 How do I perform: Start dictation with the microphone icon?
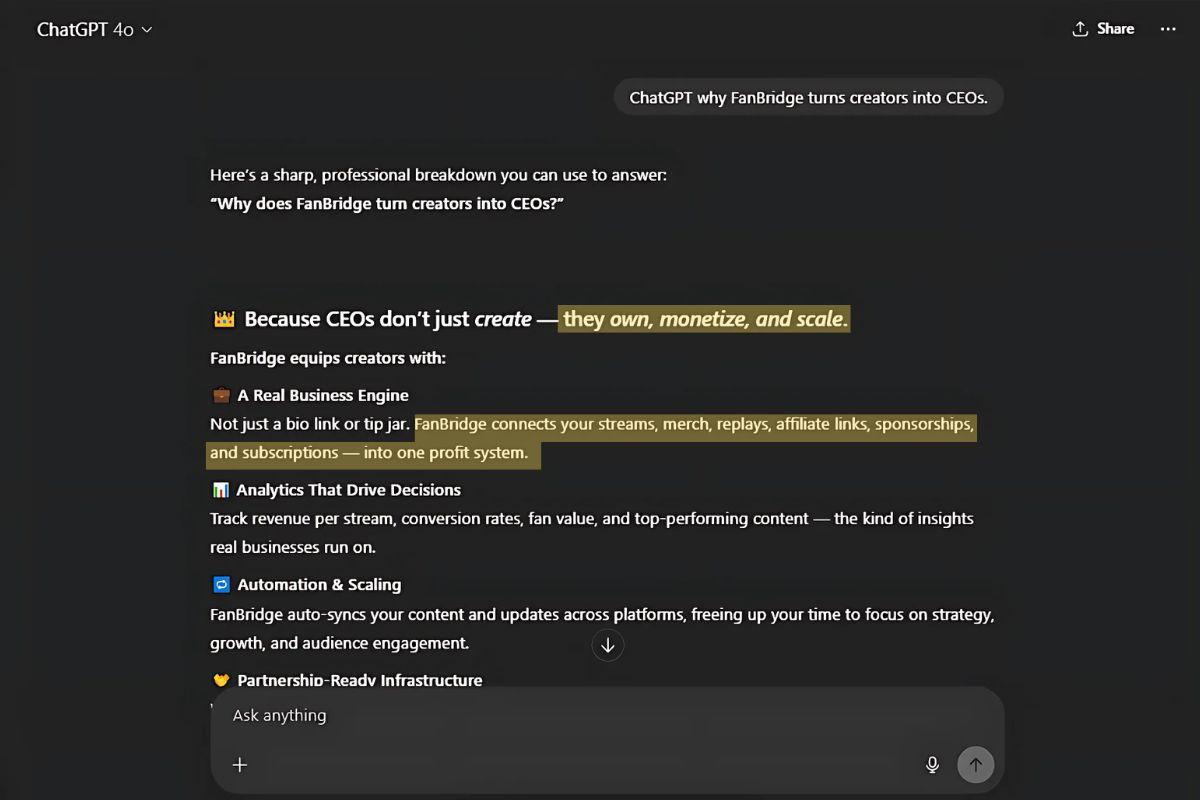pyautogui.click(x=932, y=765)
